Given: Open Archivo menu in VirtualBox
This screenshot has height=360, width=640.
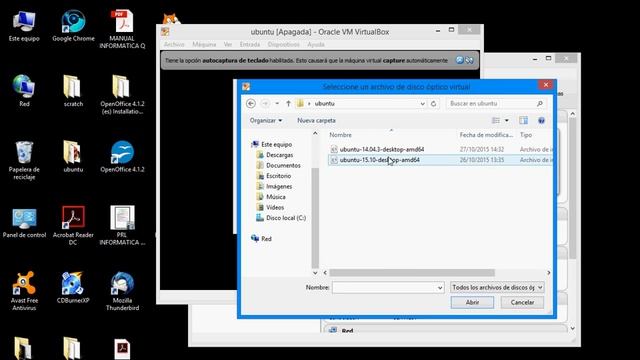Looking at the screenshot, I should (x=174, y=44).
